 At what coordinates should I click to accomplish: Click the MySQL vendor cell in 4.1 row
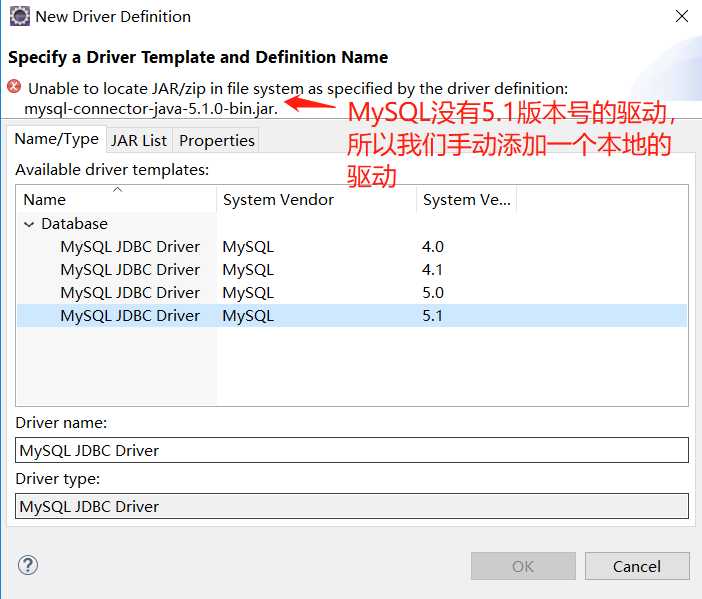pos(248,270)
